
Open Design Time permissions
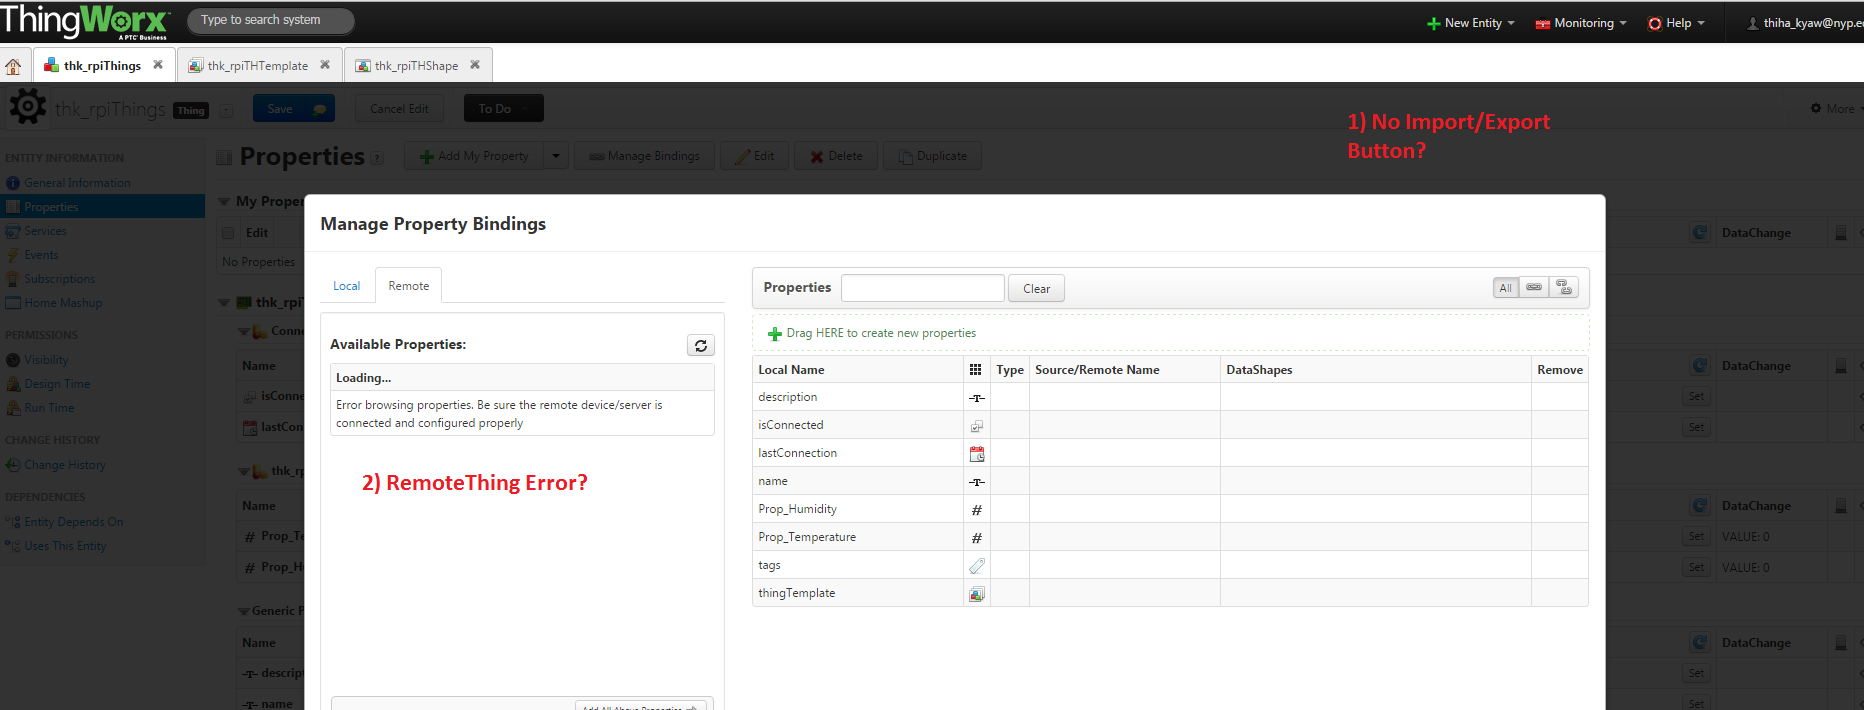(x=57, y=384)
